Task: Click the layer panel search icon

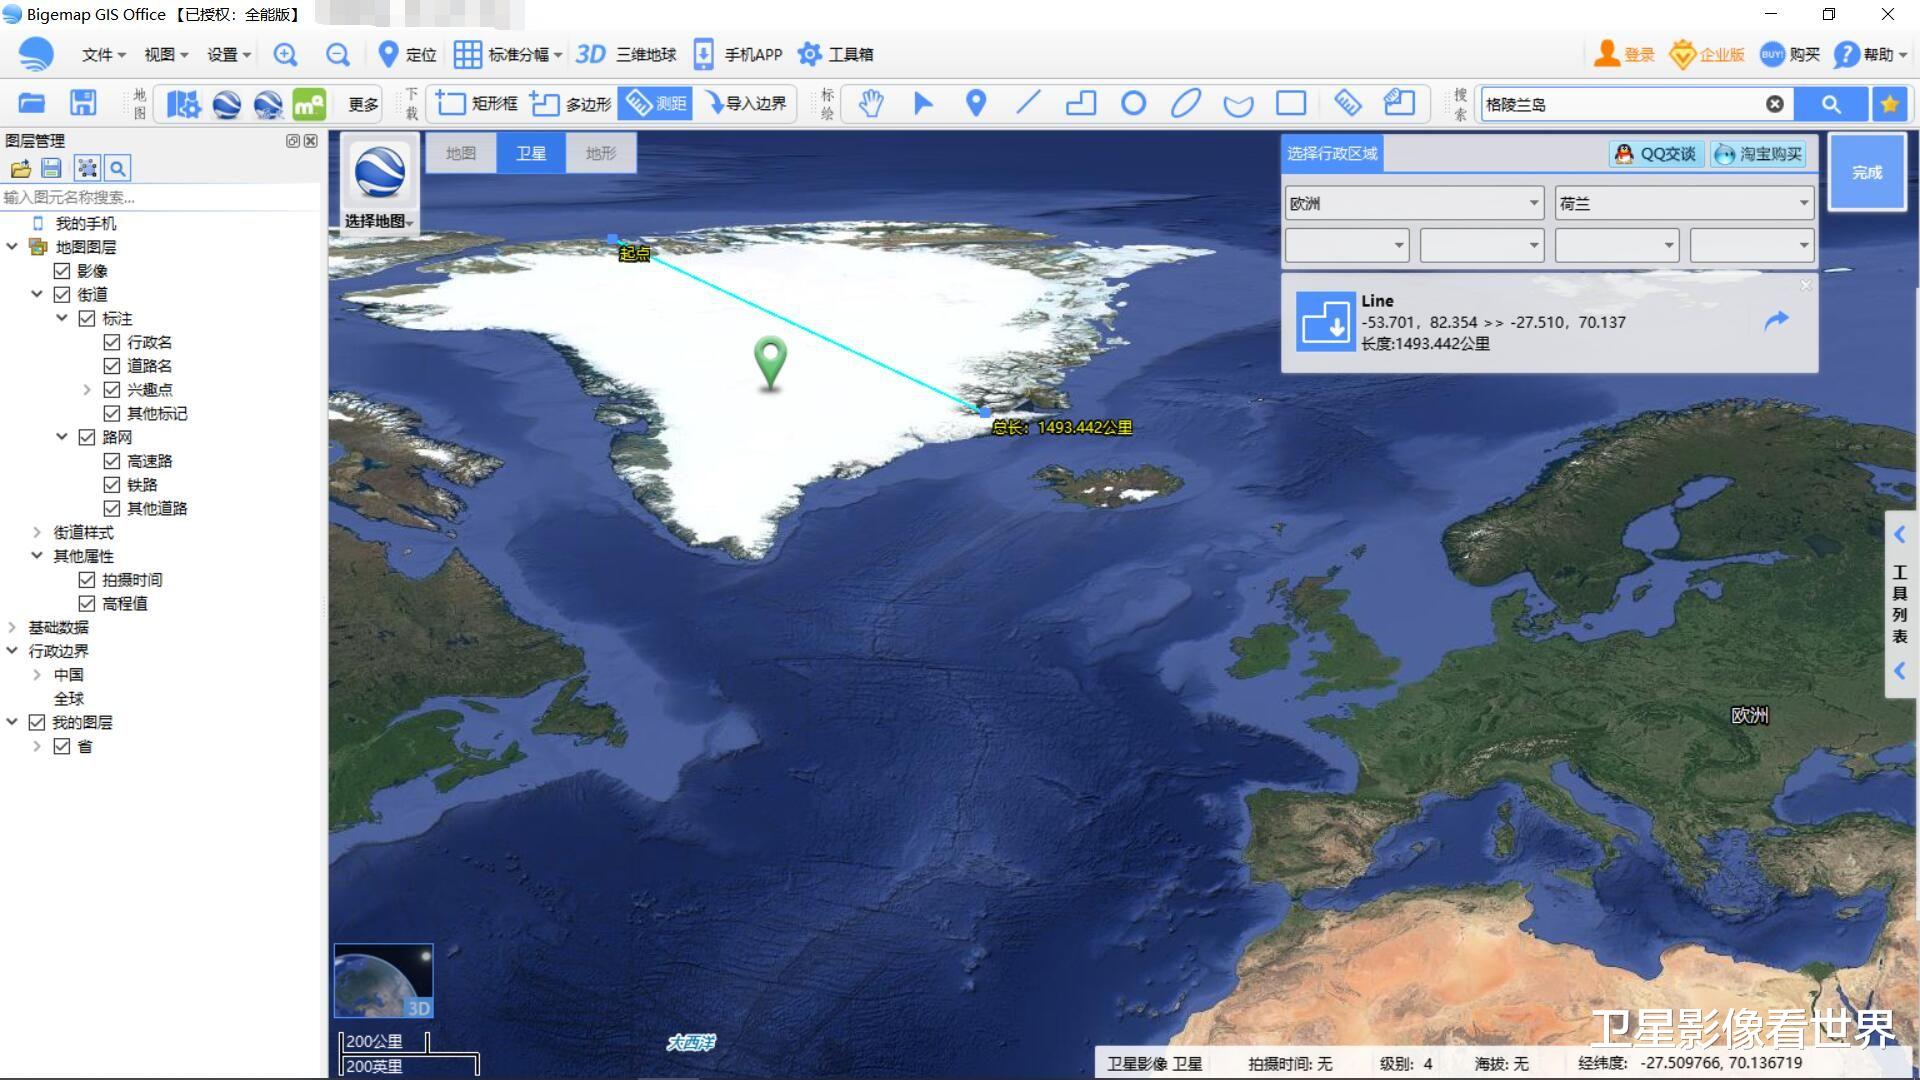Action: point(118,168)
